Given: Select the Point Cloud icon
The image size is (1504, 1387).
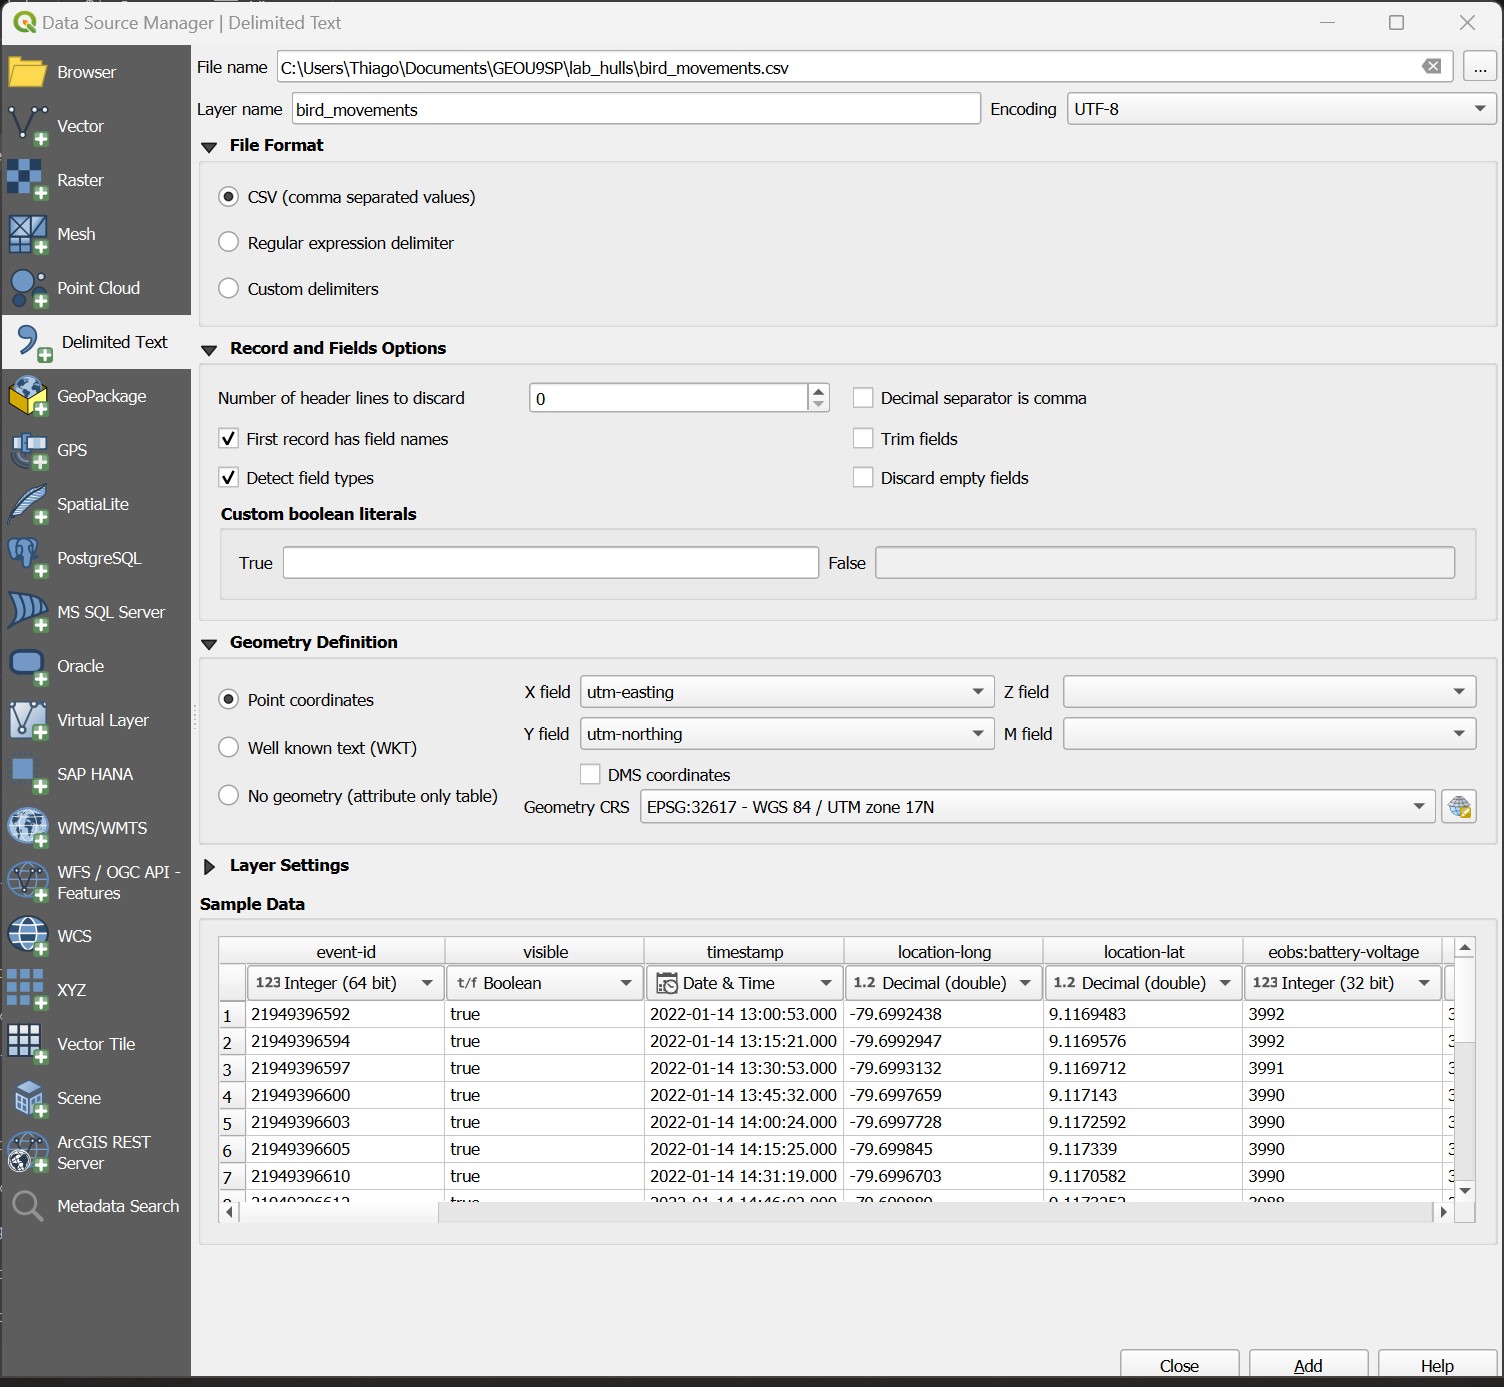Looking at the screenshot, I should (x=27, y=288).
